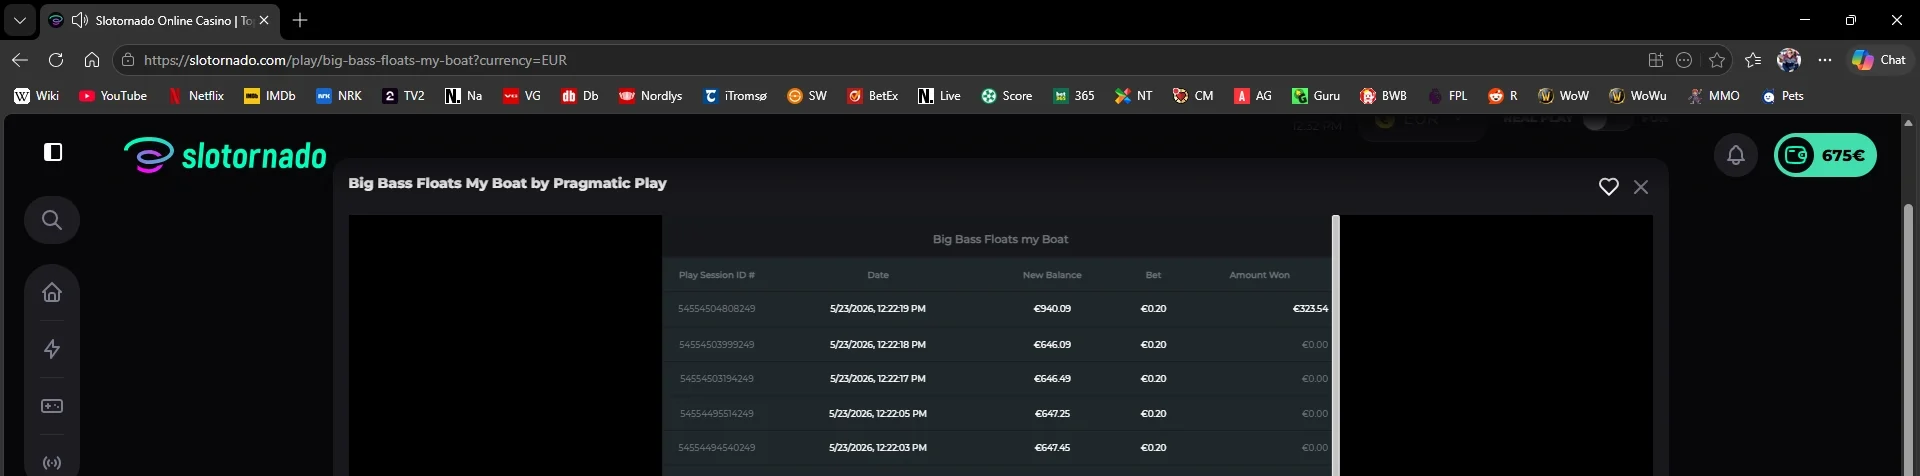This screenshot has width=1920, height=476.
Task: Select Play Session ID 54554494540249
Action: (717, 448)
